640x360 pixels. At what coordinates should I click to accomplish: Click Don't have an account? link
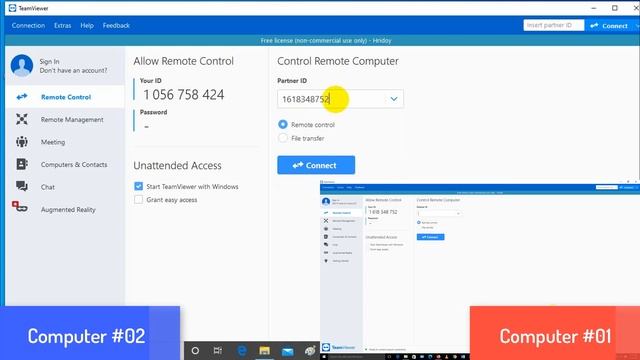pyautogui.click(x=73, y=70)
